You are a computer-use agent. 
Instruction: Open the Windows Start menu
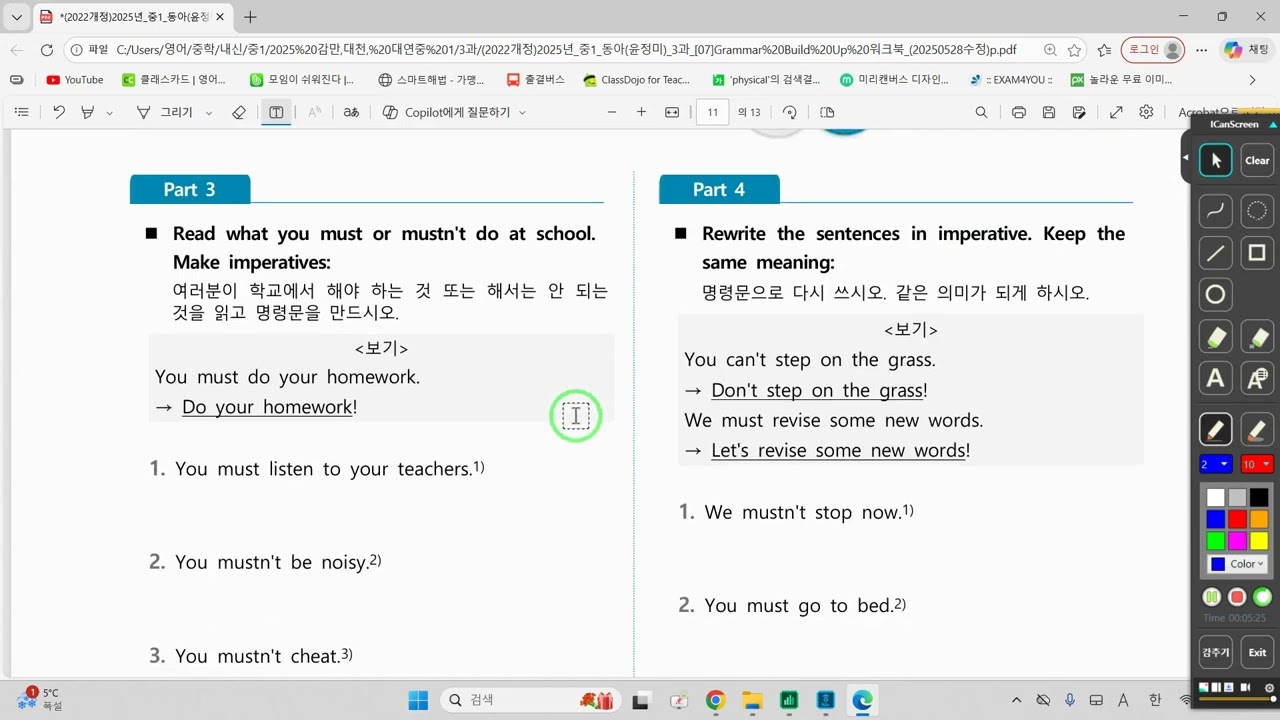click(418, 700)
